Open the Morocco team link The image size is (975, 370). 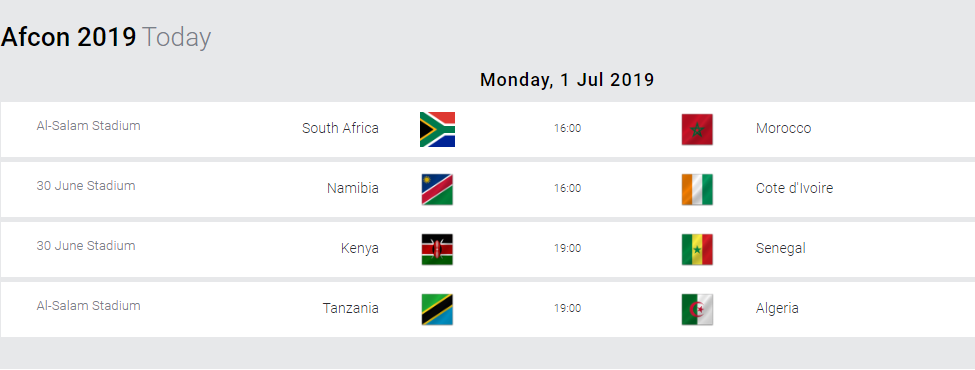pyautogui.click(x=783, y=128)
